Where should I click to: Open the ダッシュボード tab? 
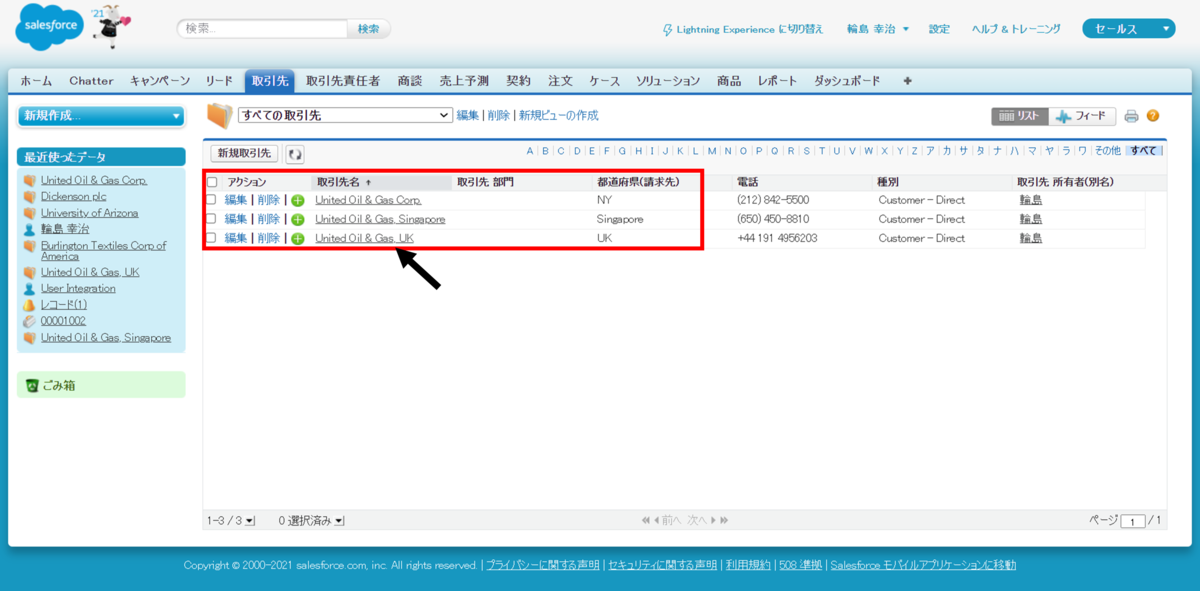coord(847,81)
